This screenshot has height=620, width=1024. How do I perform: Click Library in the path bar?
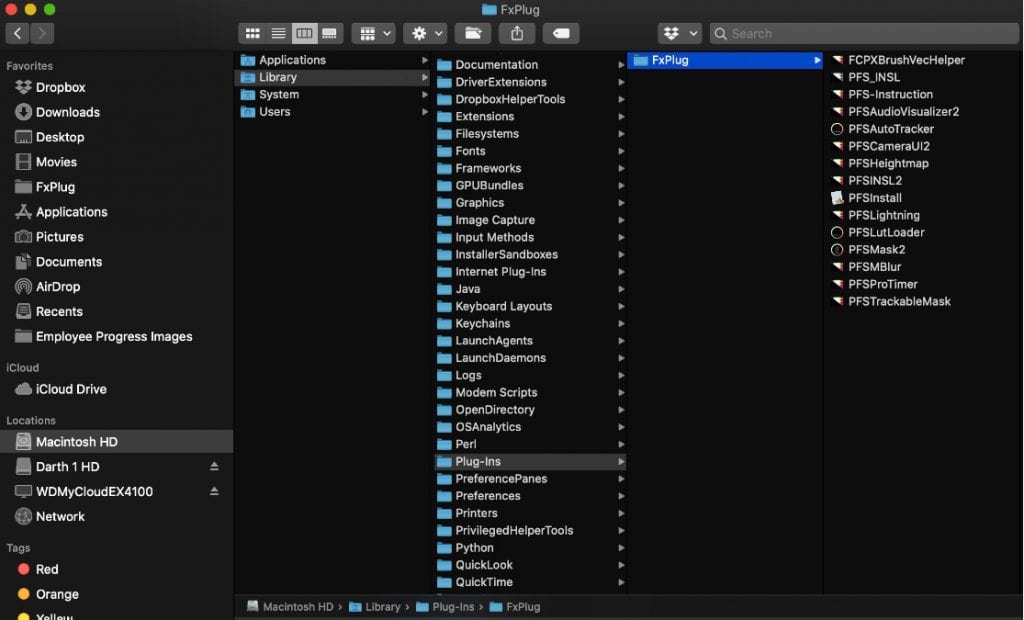[375, 607]
